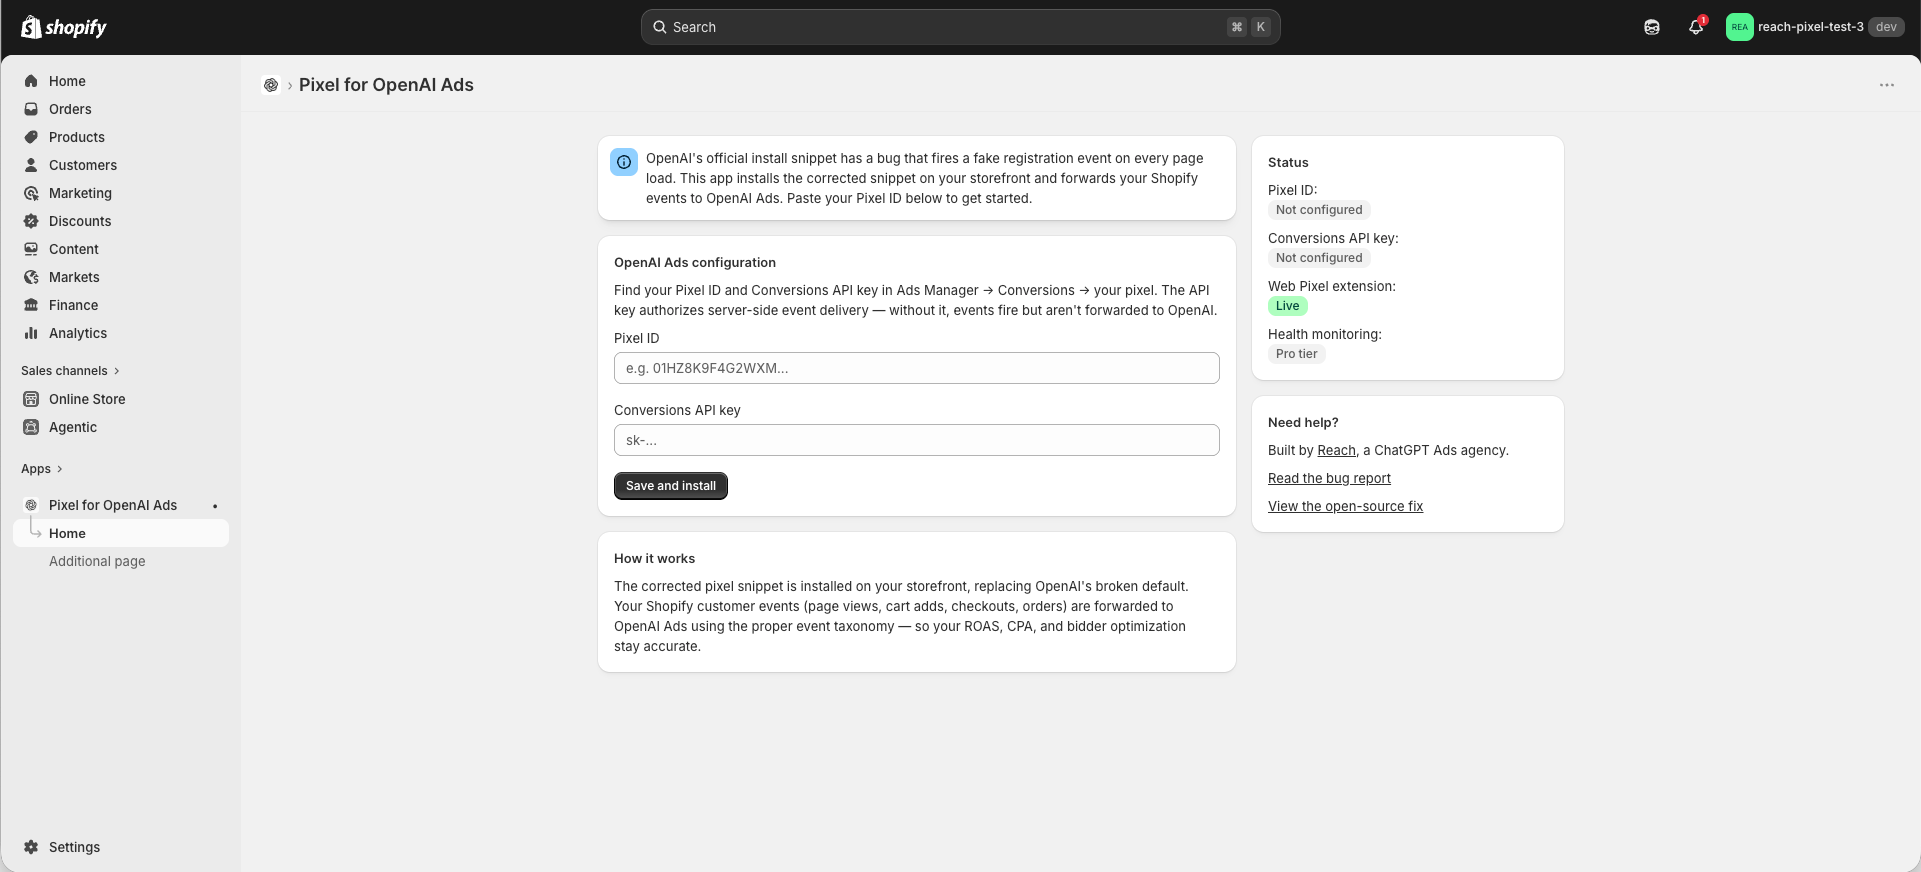Click the Marketing target icon
The height and width of the screenshot is (872, 1921).
click(31, 193)
